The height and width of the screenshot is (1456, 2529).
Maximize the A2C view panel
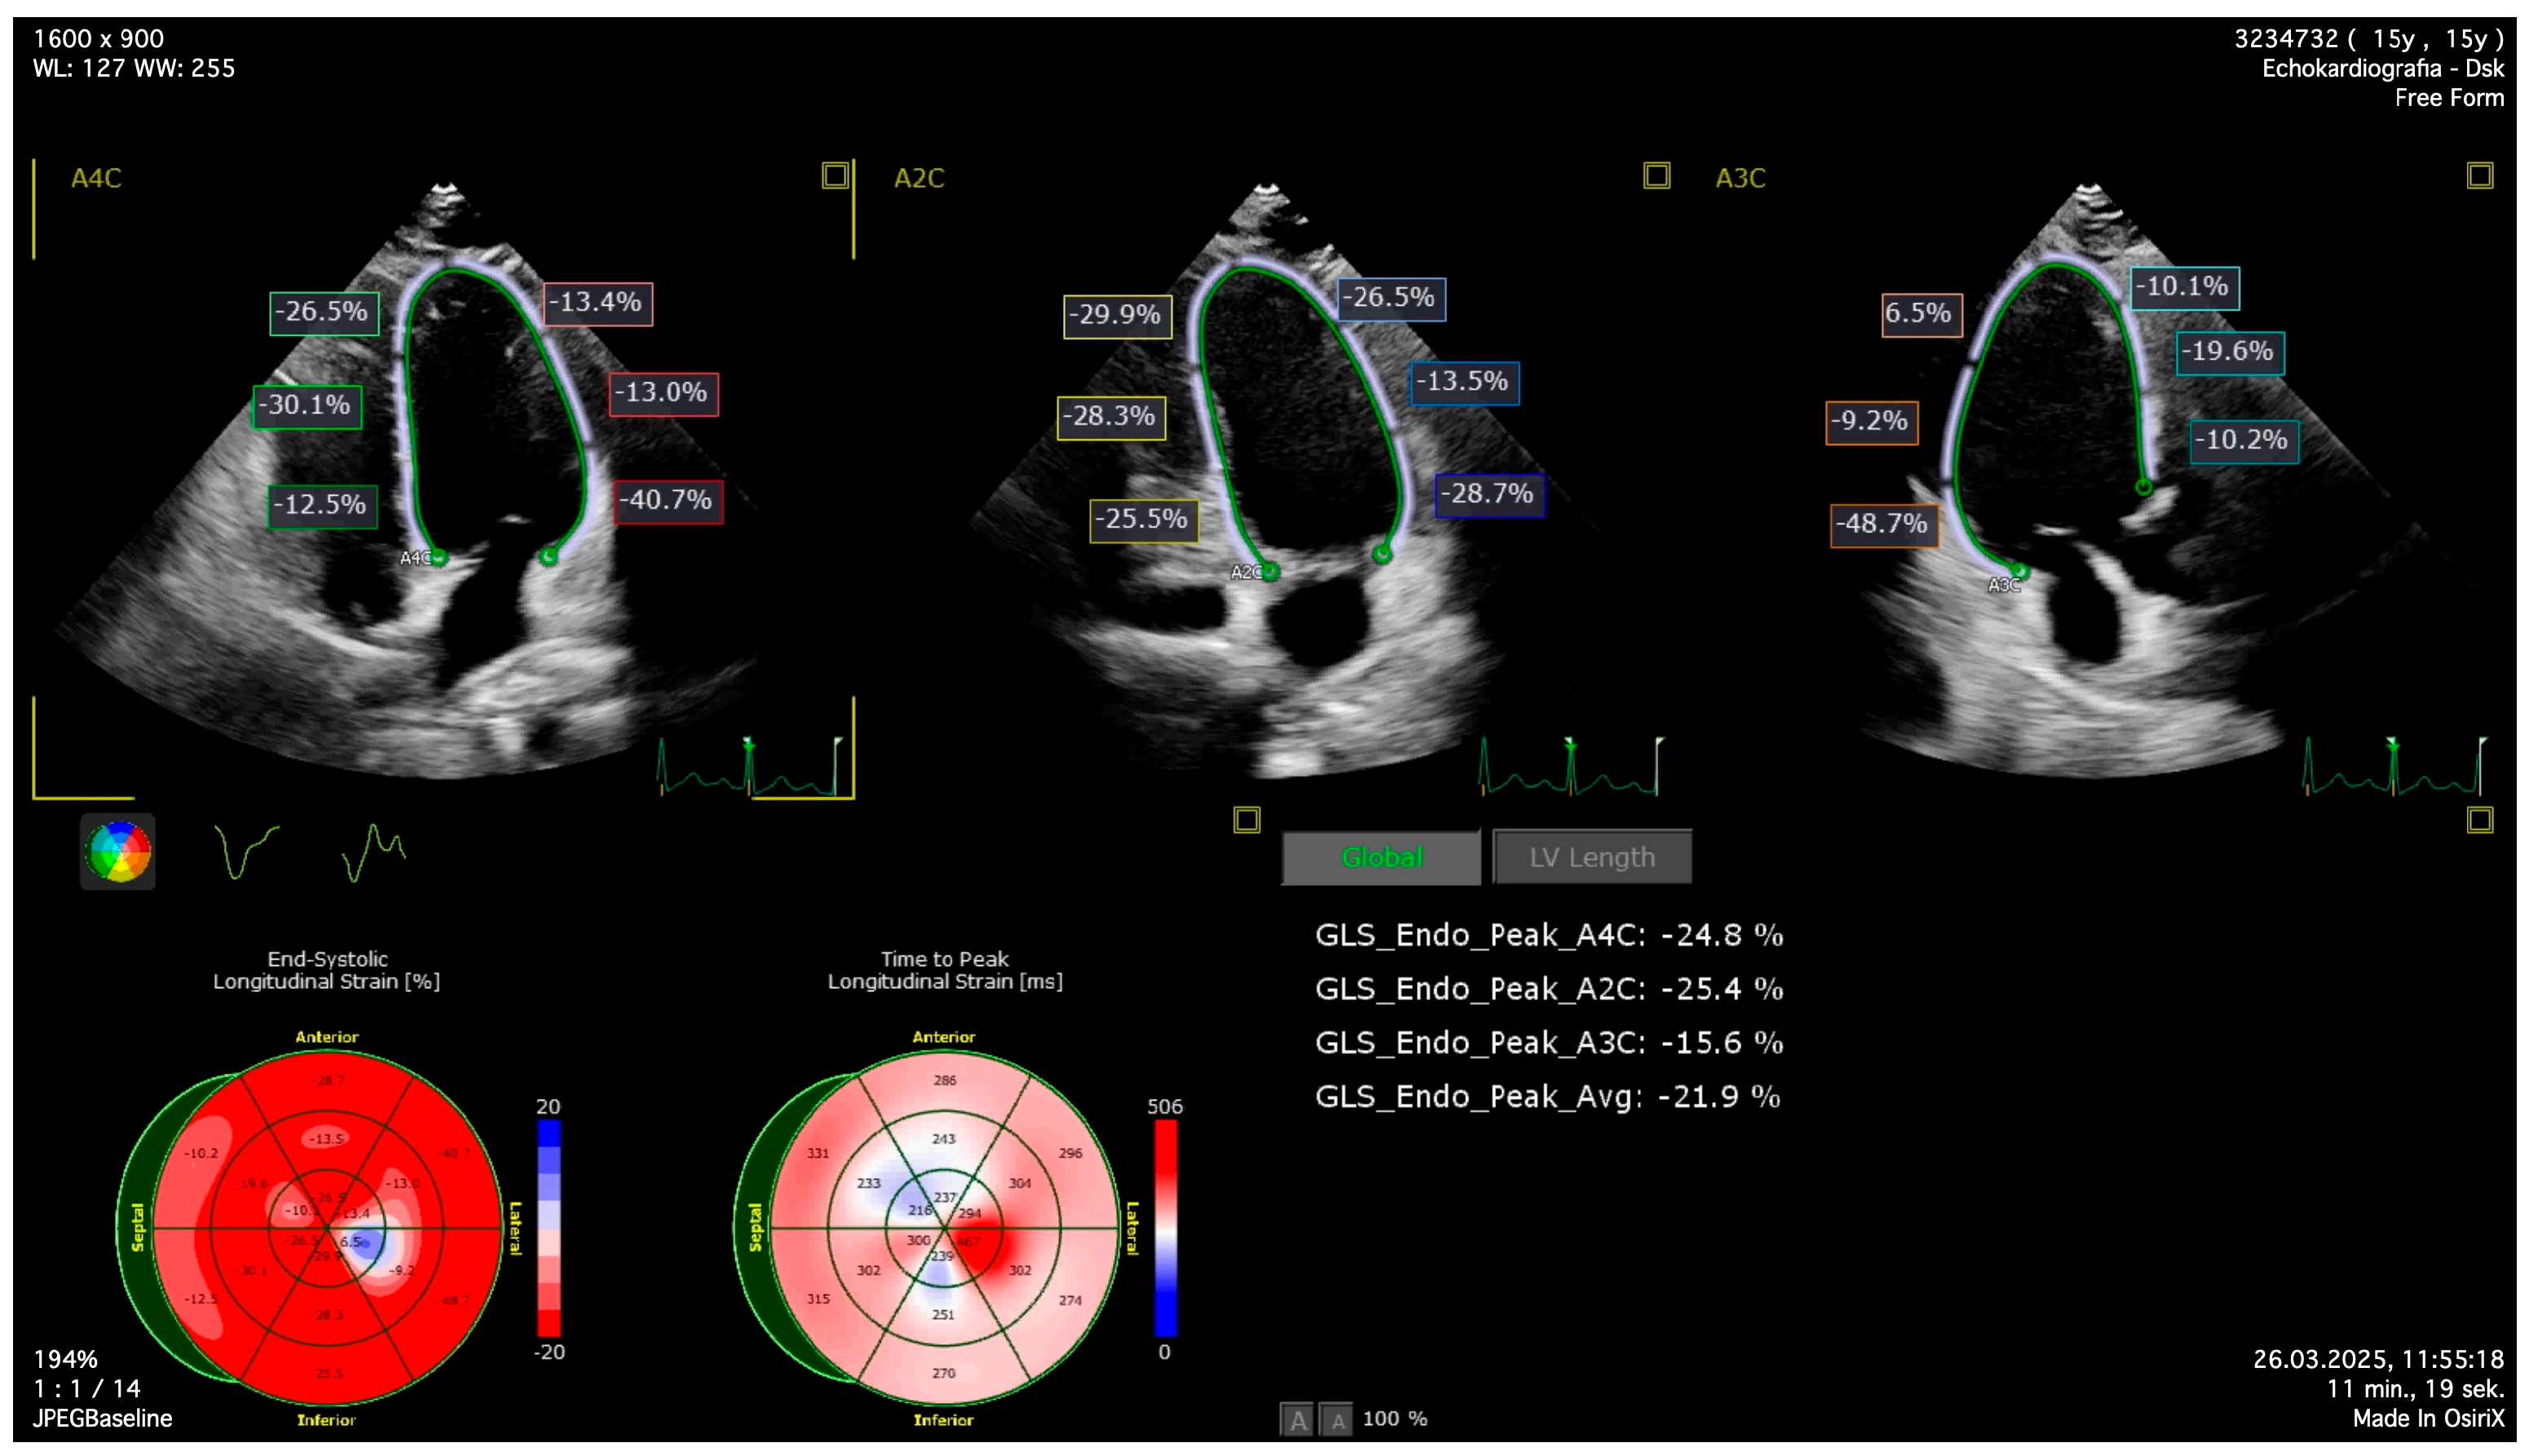(x=1656, y=176)
